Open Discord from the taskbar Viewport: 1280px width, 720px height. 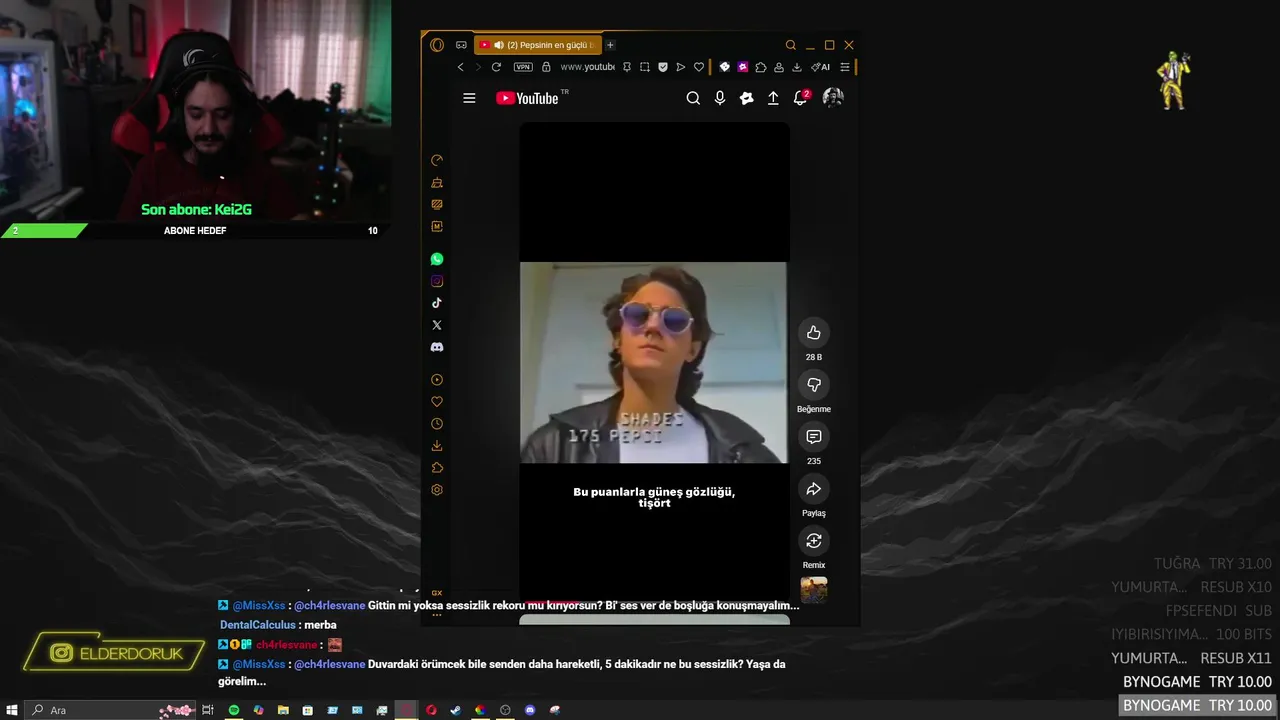(x=530, y=710)
